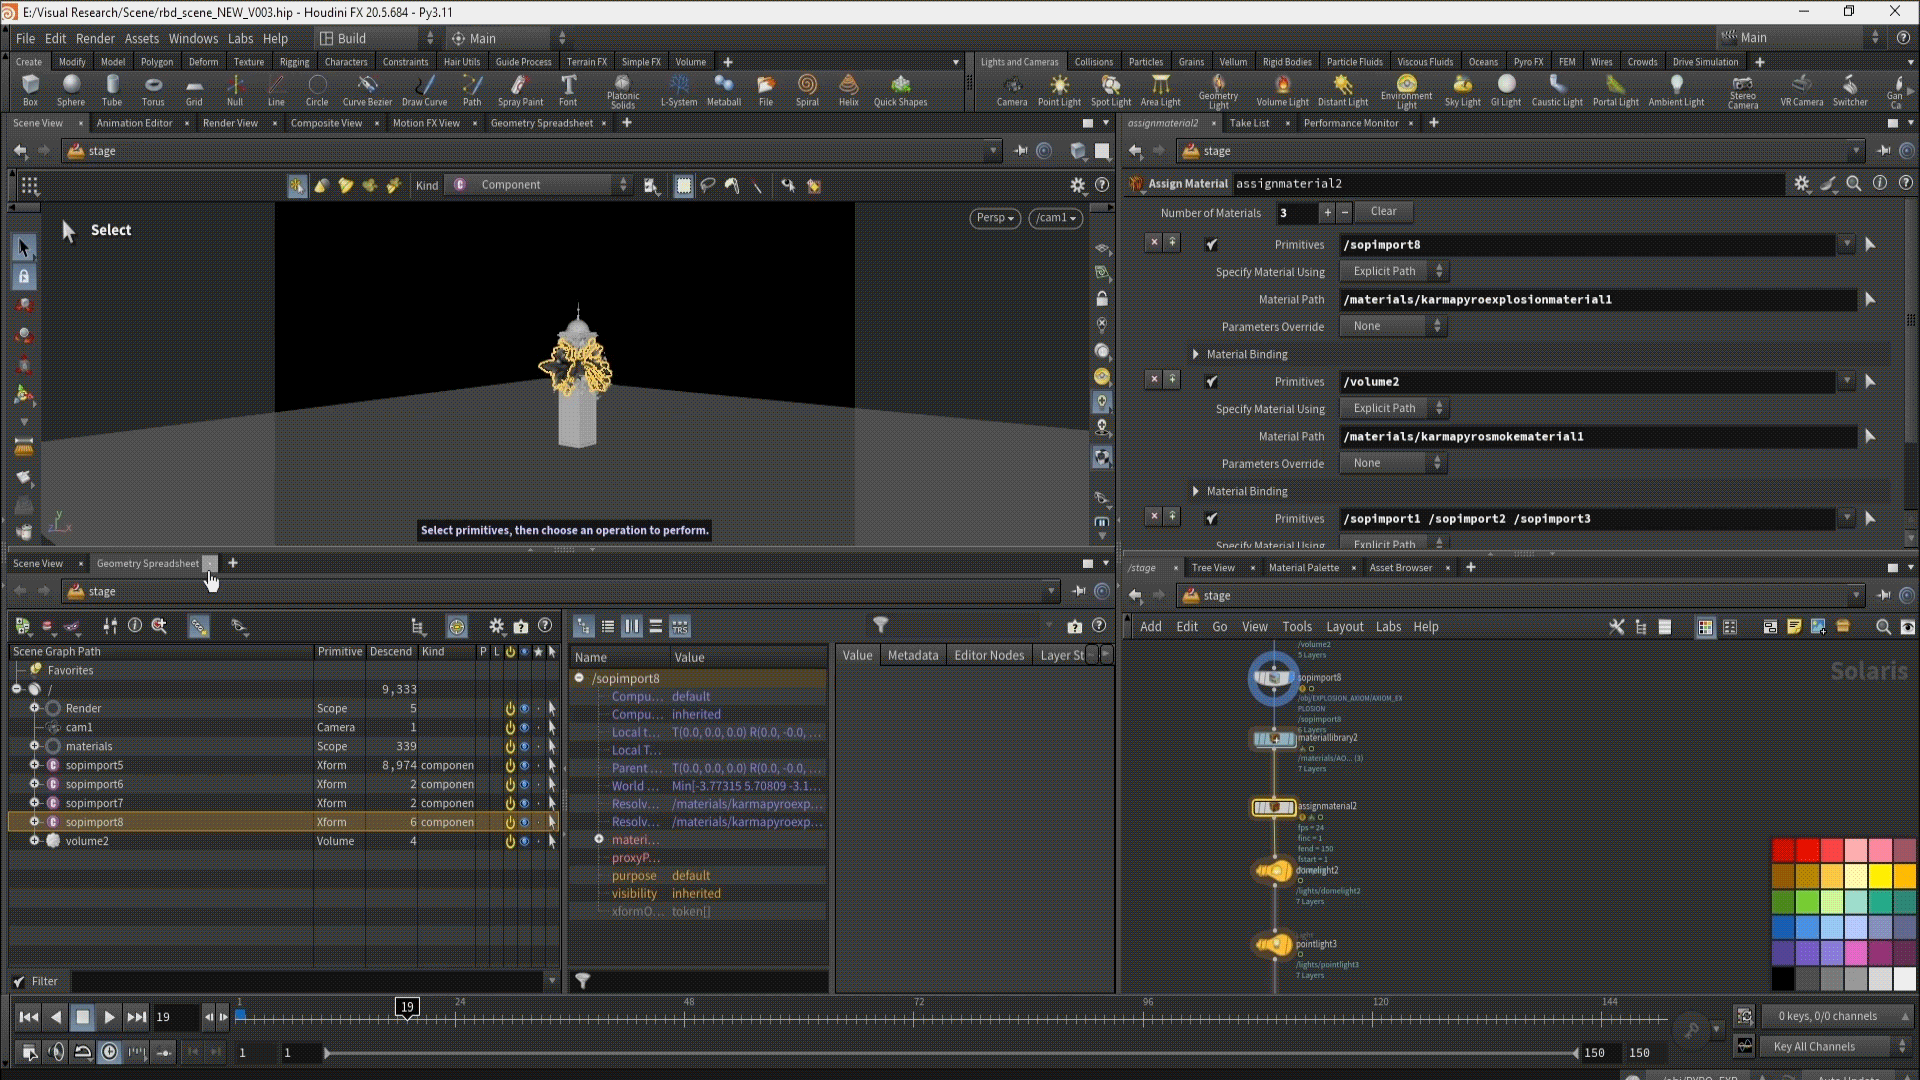The width and height of the screenshot is (1920, 1080).
Task: Select the Sphere shelf tool
Action: [70, 88]
